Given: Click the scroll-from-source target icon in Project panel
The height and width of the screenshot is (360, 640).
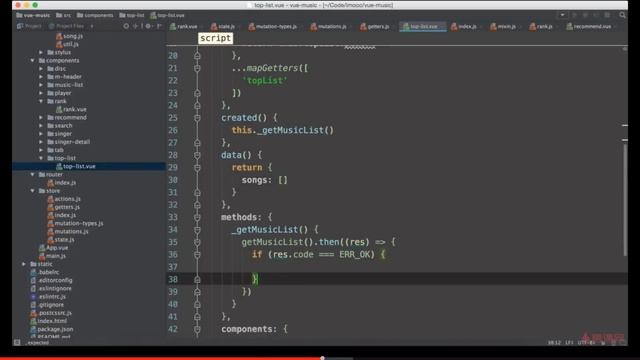Looking at the screenshot, I should tap(126, 26).
